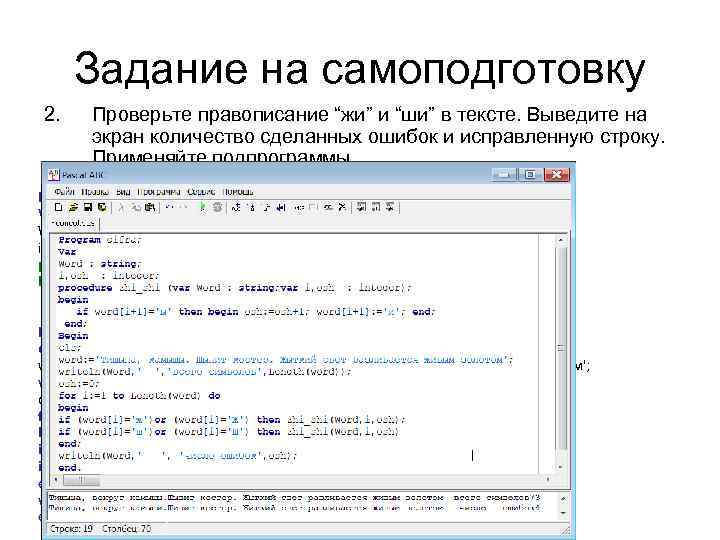Click the final 'end.' line
Viewport: 720px width, 540px height.
[x=70, y=467]
